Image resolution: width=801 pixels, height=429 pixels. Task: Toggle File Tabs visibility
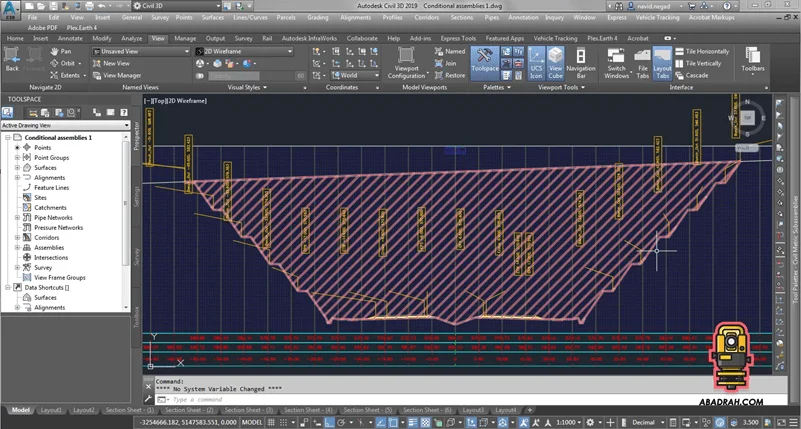pyautogui.click(x=642, y=62)
